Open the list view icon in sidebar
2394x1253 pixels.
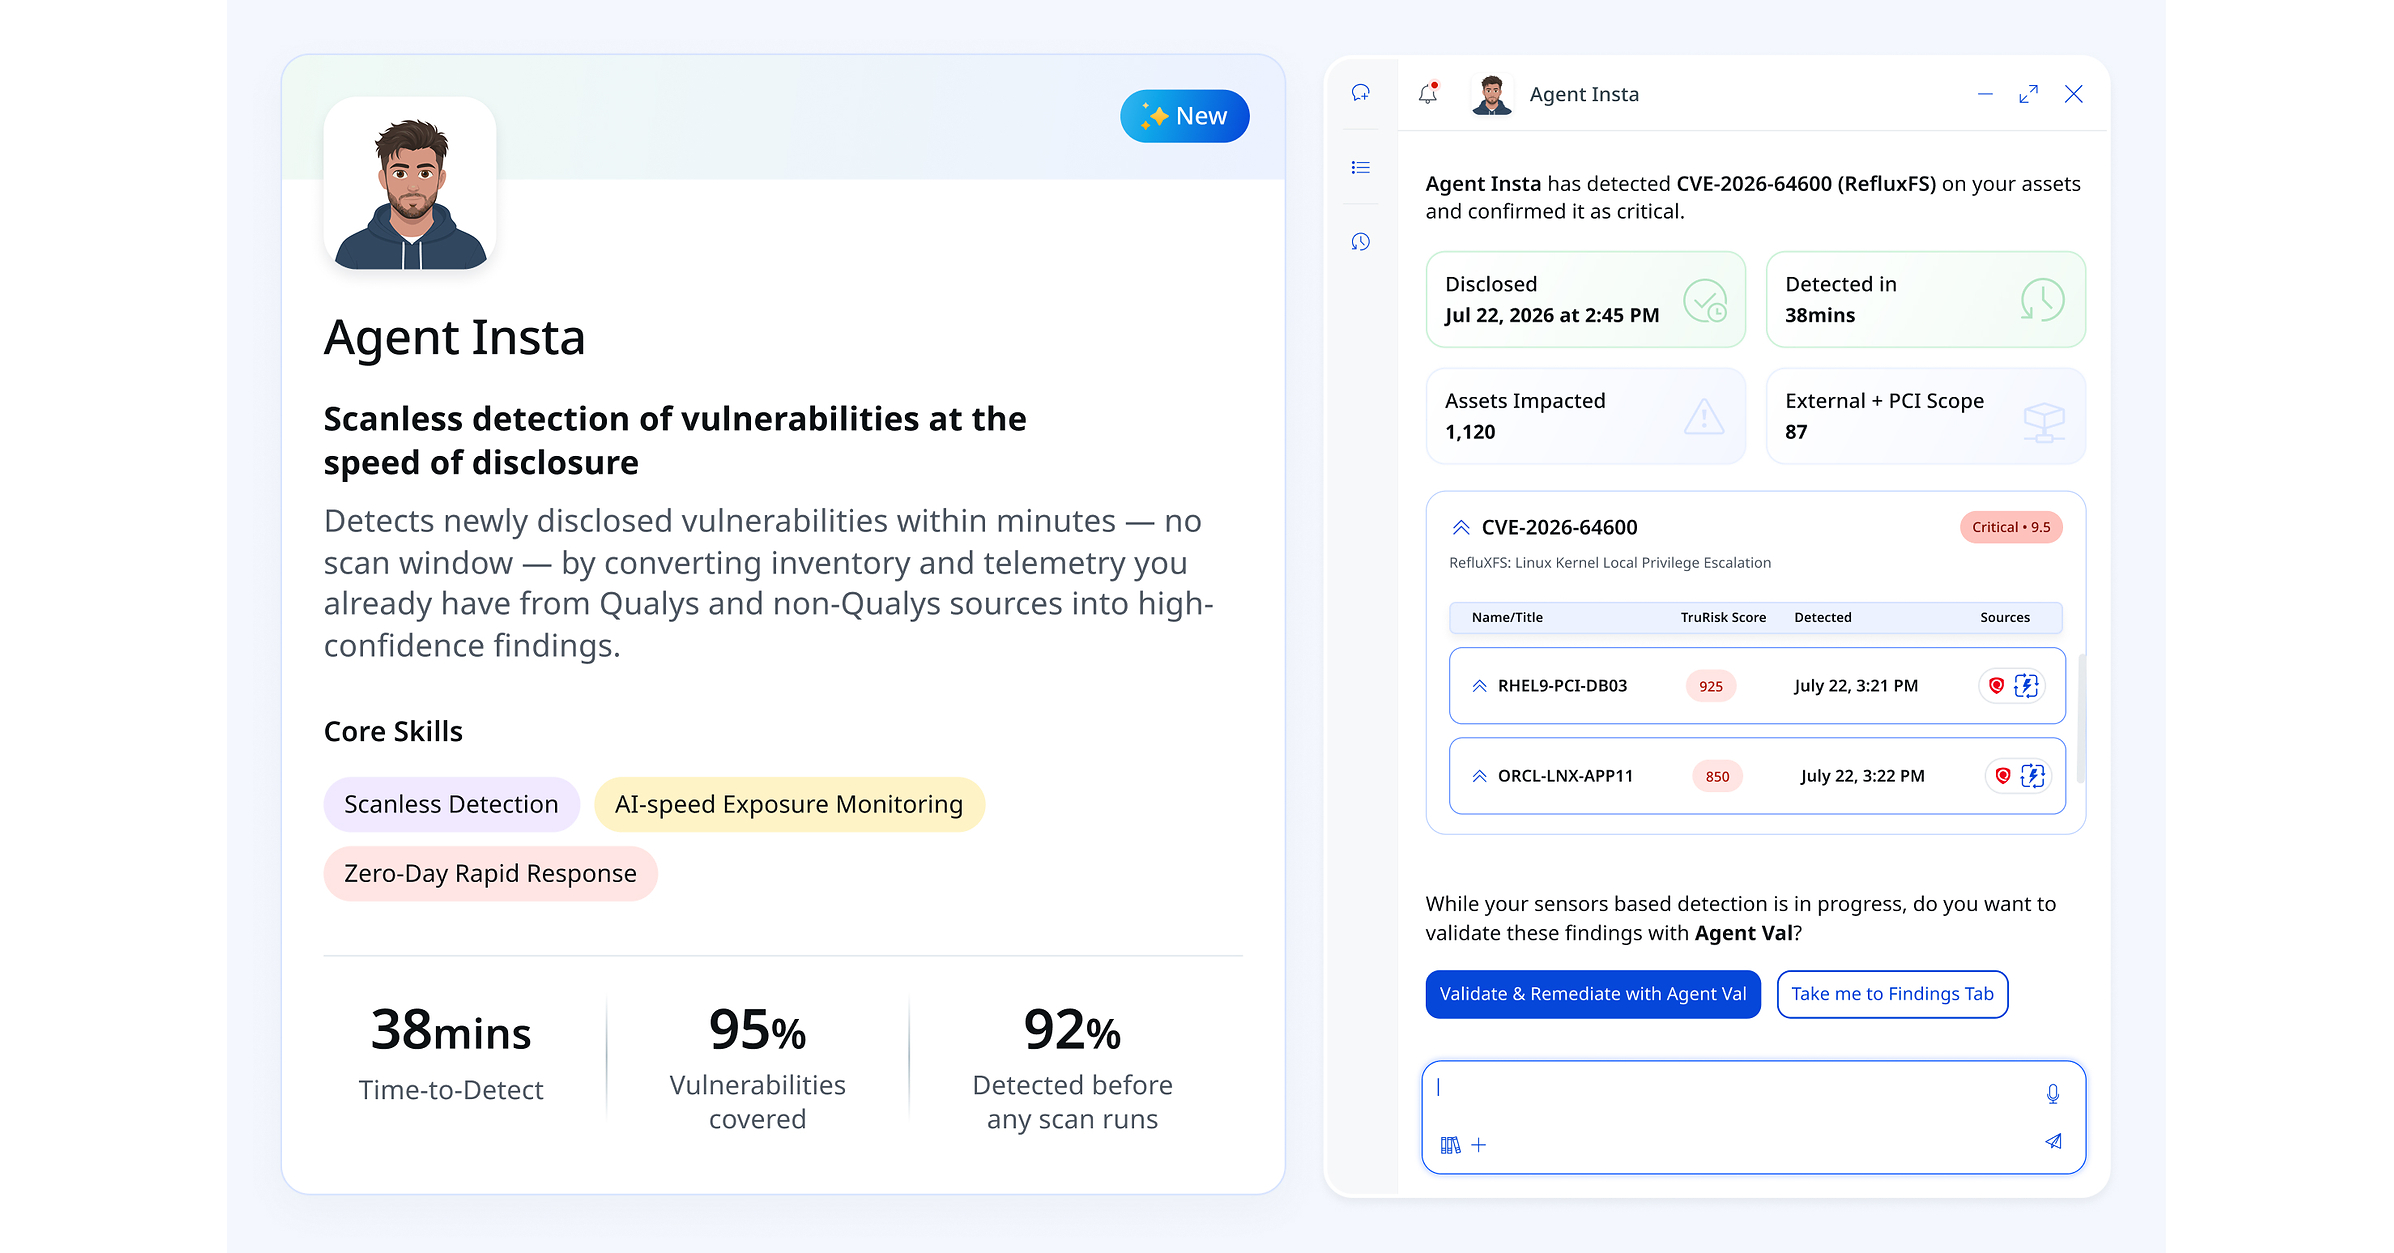(x=1360, y=167)
